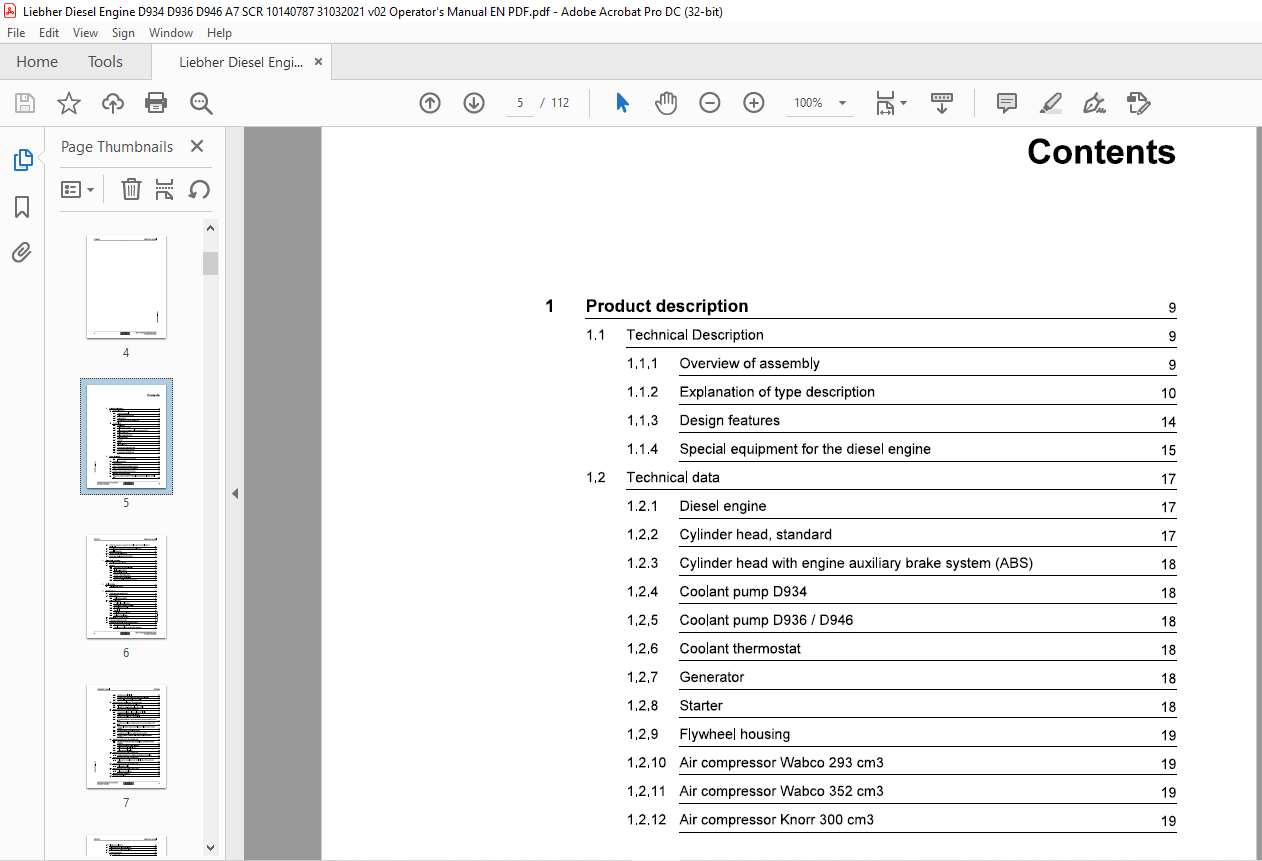The height and width of the screenshot is (861, 1262).
Task: Click the Read mode keyboard icon
Action: tap(942, 103)
